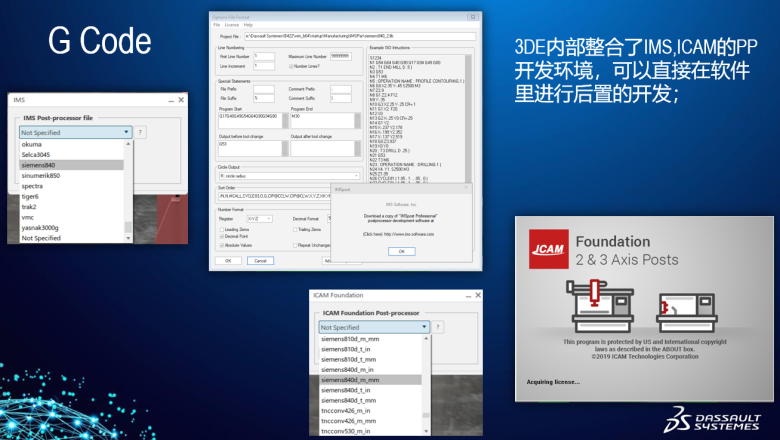Screen dimensions: 780x440
Task: Select siemens840d_t_in in ICAM list
Action: [x=370, y=390]
